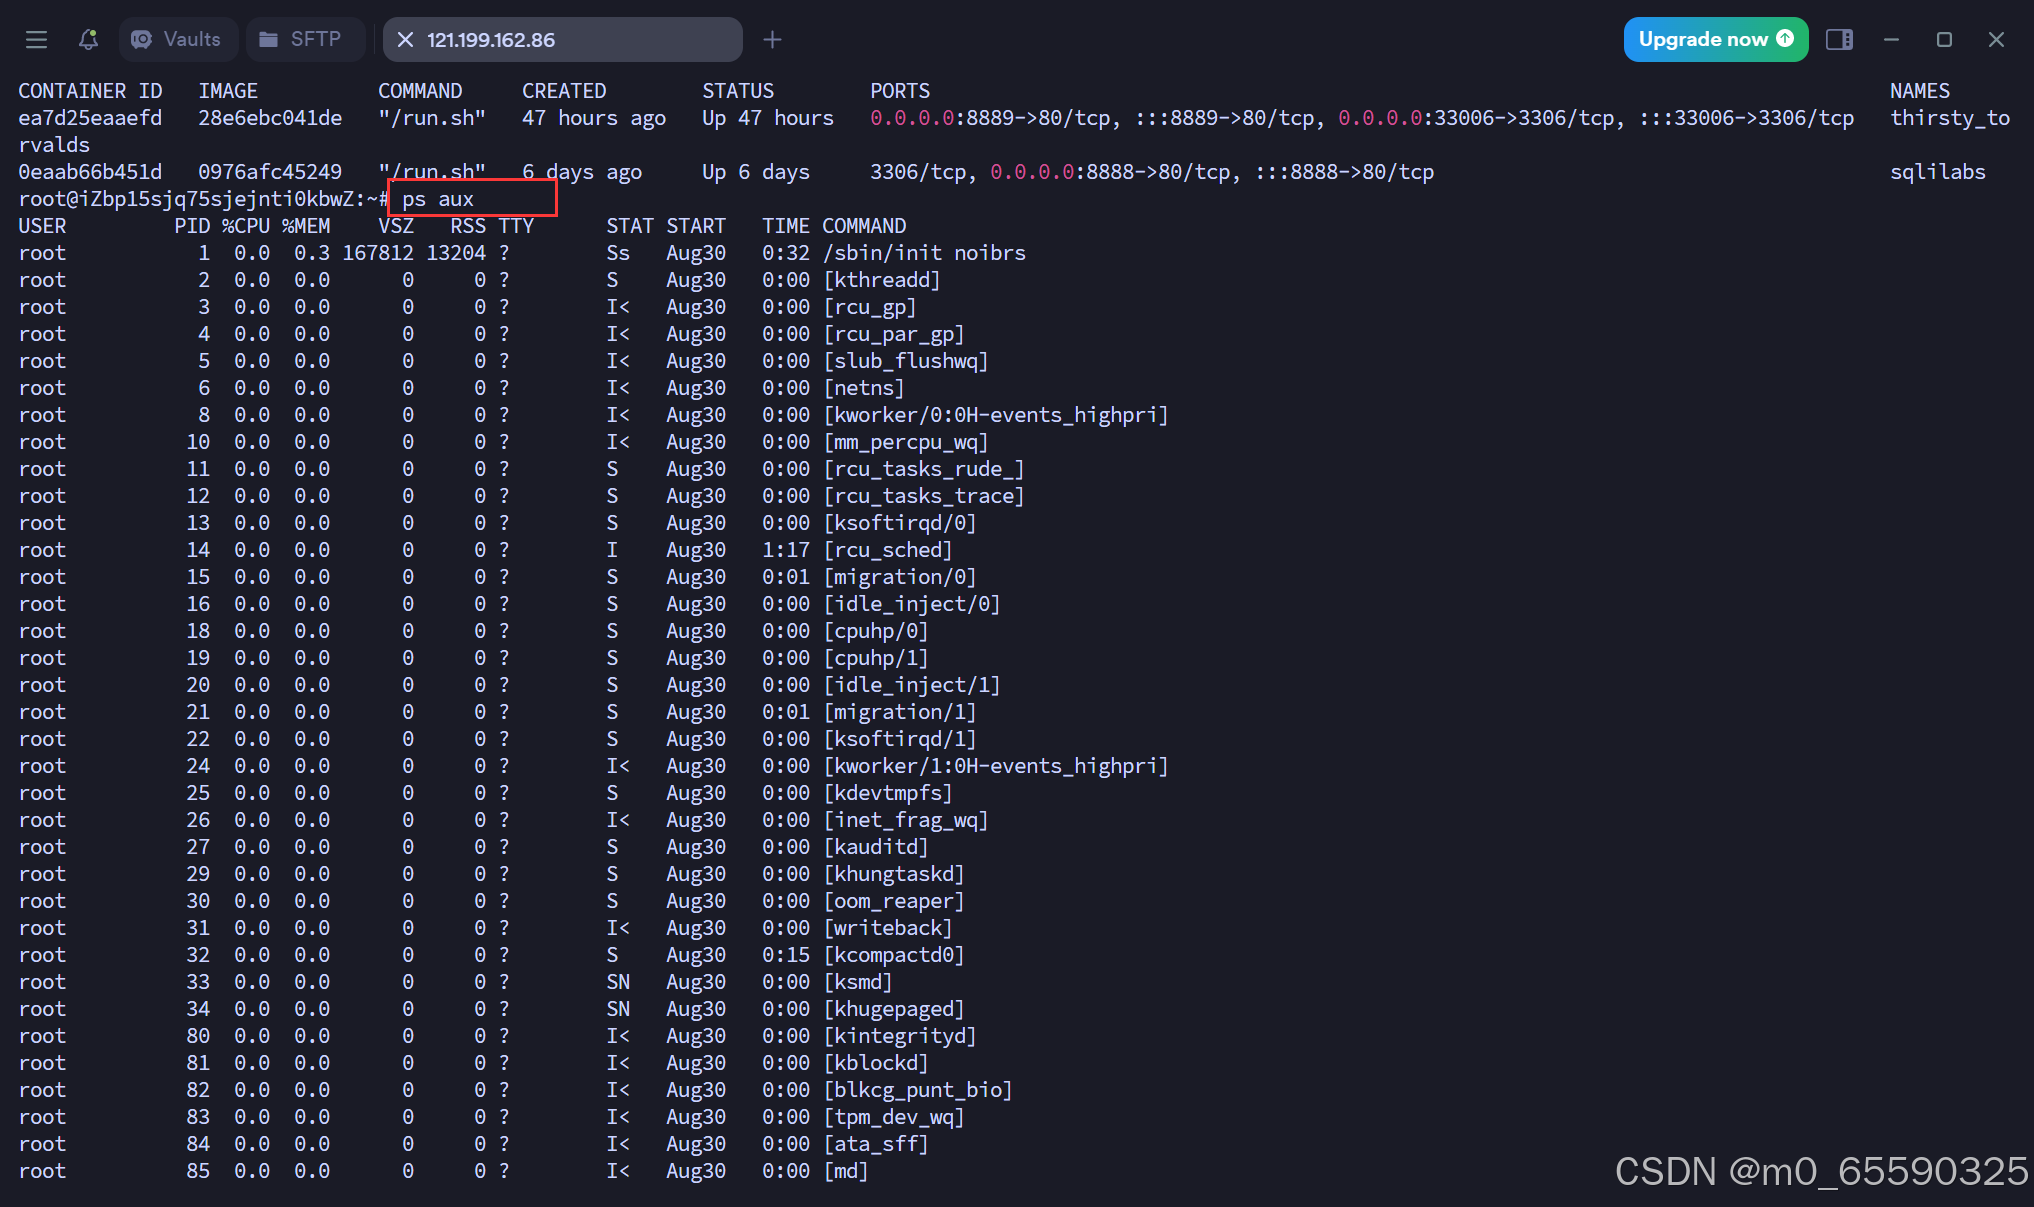Click the thirsty_torvalds container name text
This screenshot has height=1207, width=2034.
(1948, 117)
